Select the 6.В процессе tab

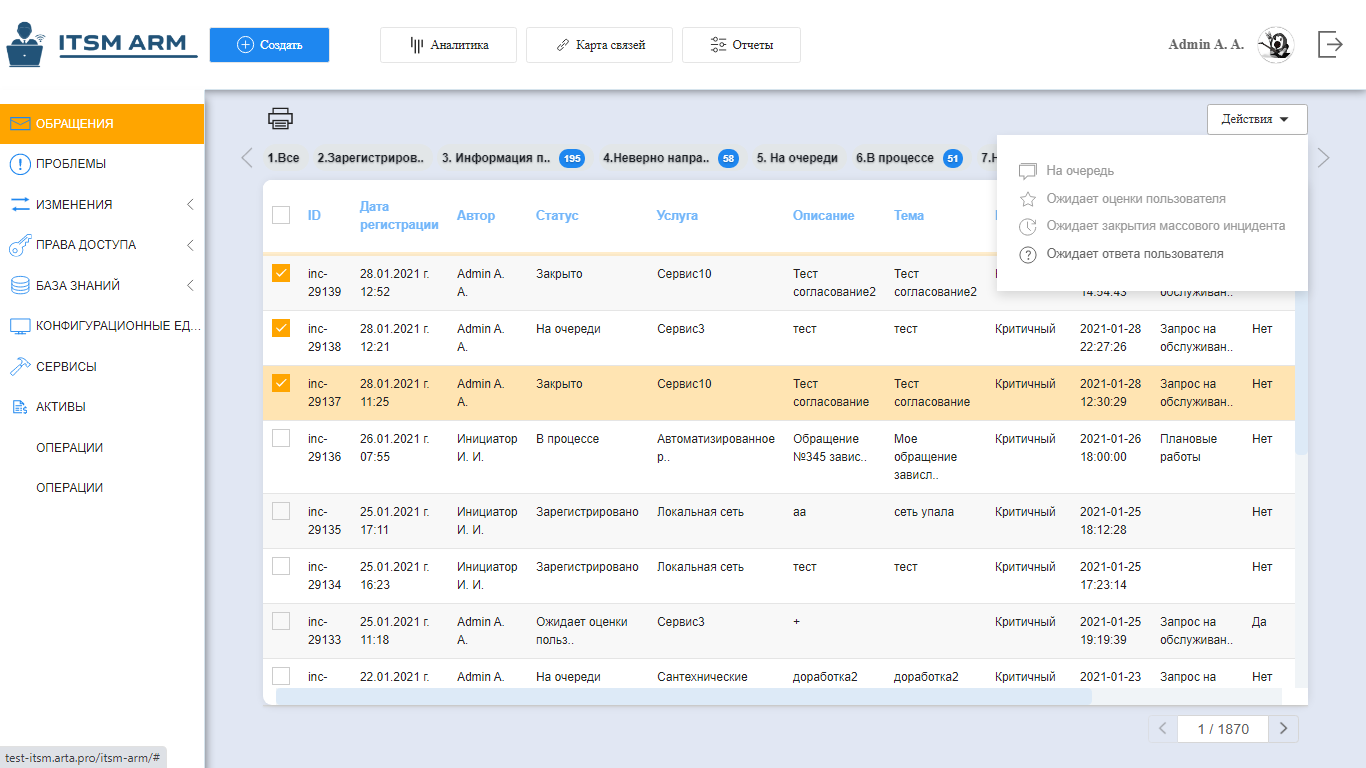(x=908, y=158)
